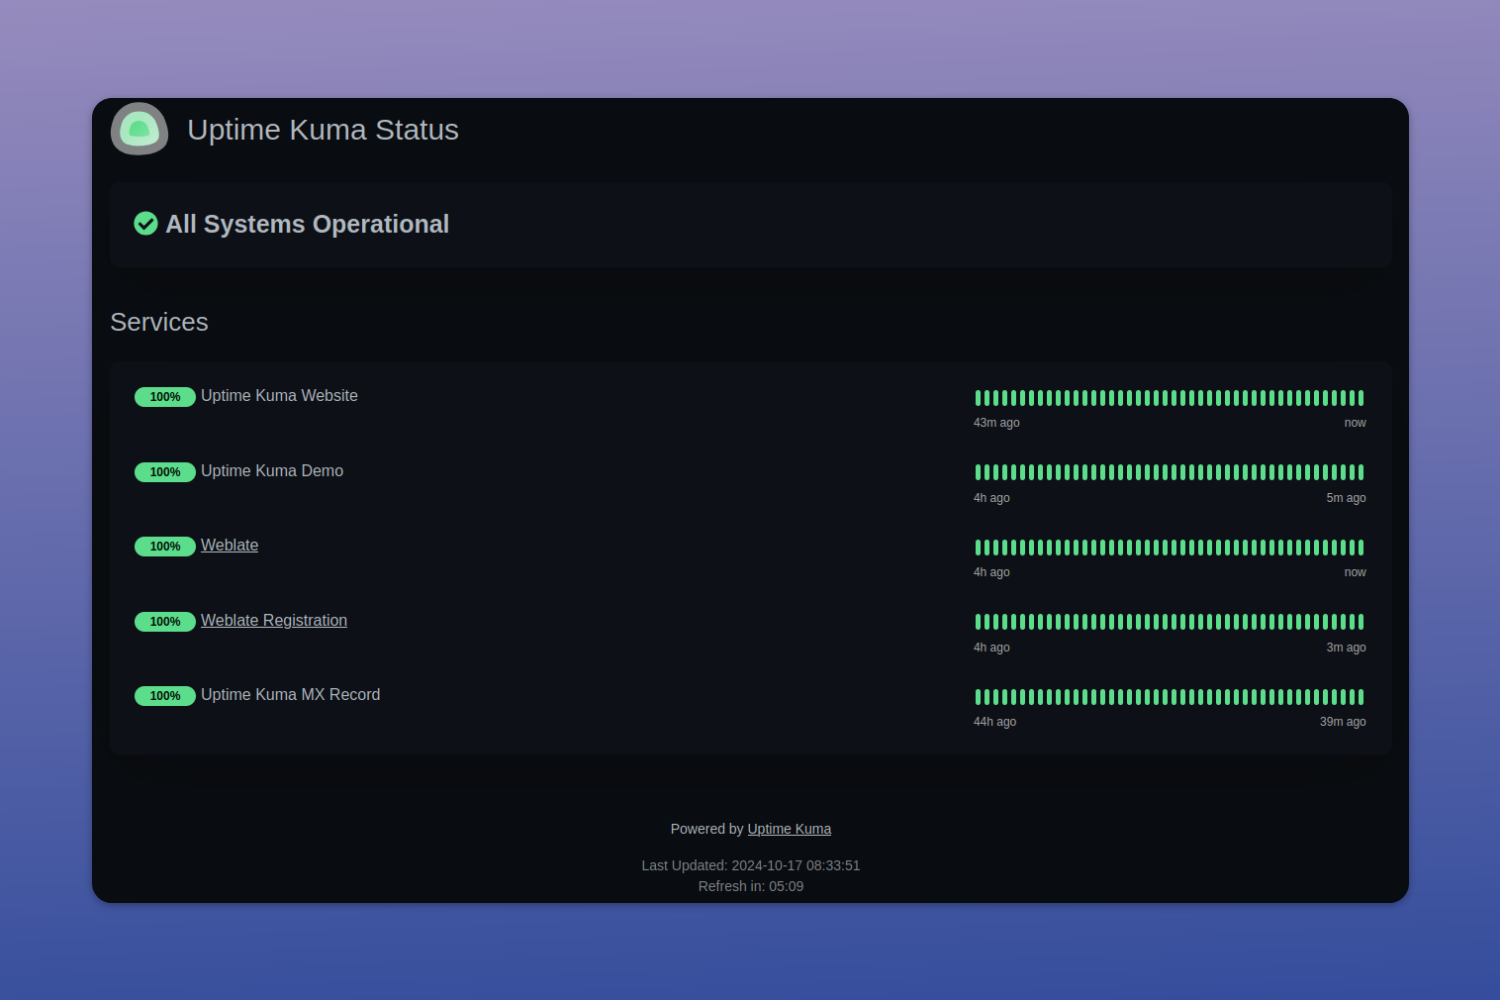
Task: Click the heartbeat bar in the Weblate row
Action: 1170,547
